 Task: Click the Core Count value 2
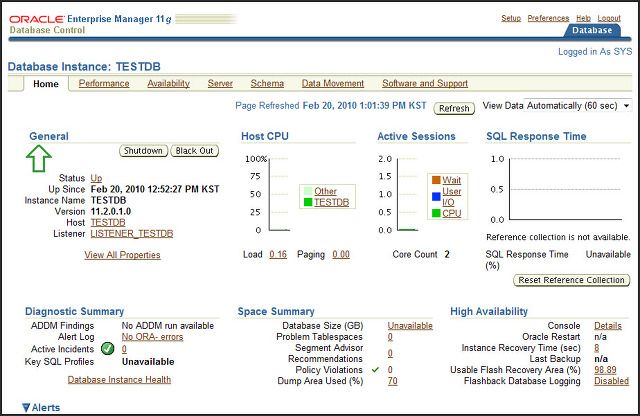447,254
